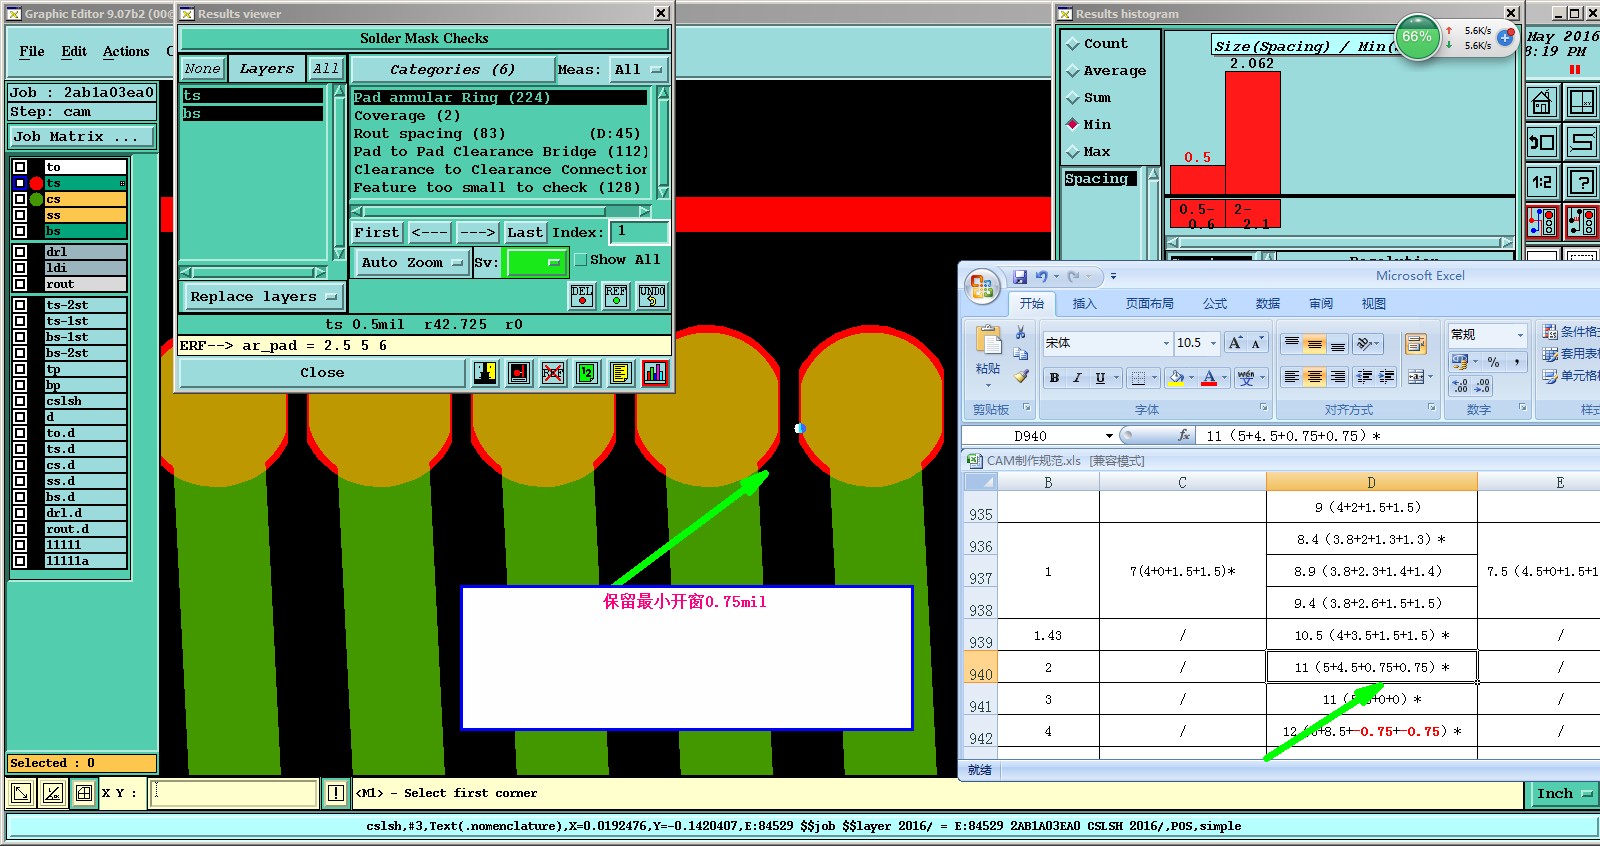Apply italic formatting in Excel
The width and height of the screenshot is (1600, 846).
(1077, 378)
